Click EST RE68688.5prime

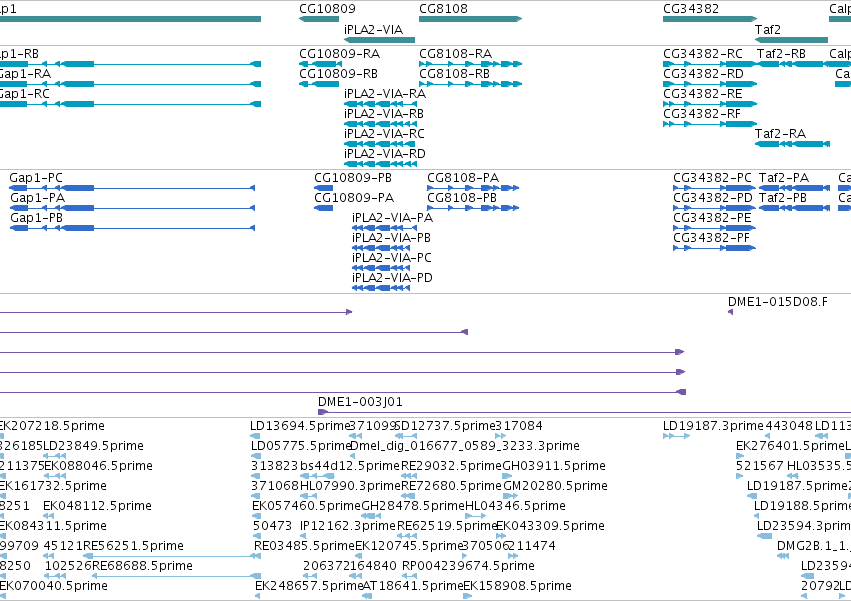point(142,567)
